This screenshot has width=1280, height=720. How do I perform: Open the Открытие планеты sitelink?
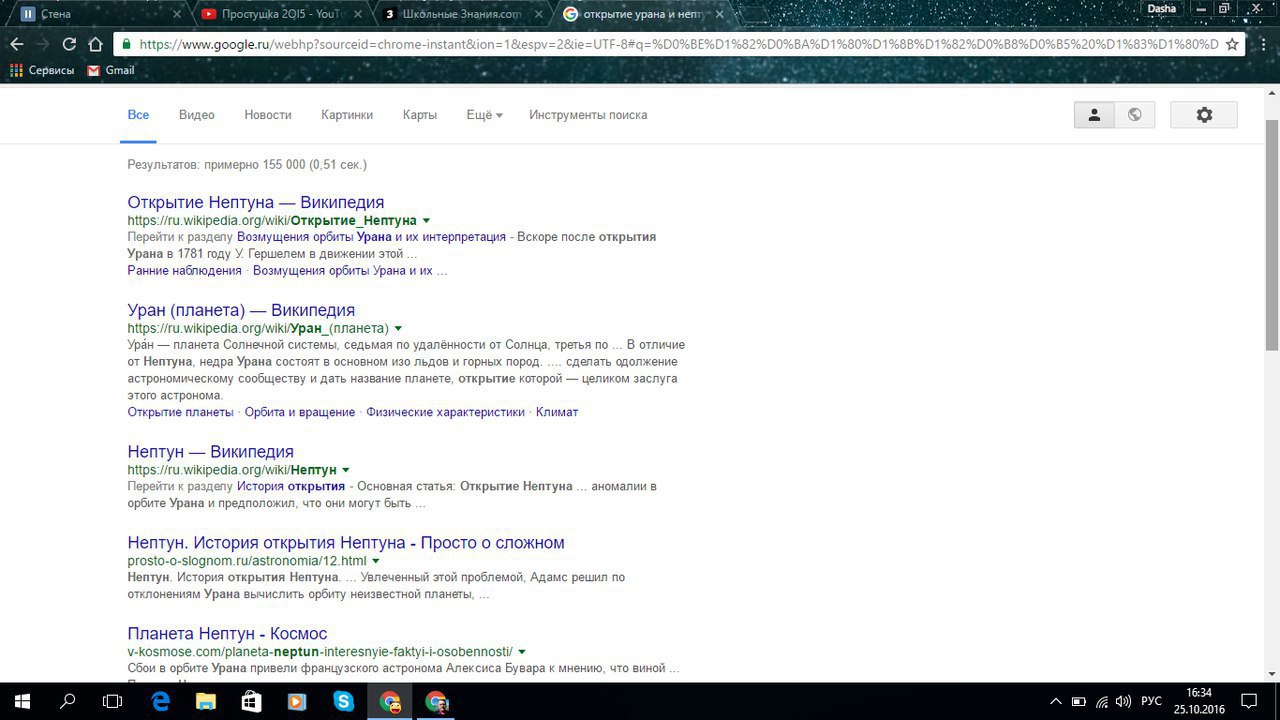coord(180,412)
